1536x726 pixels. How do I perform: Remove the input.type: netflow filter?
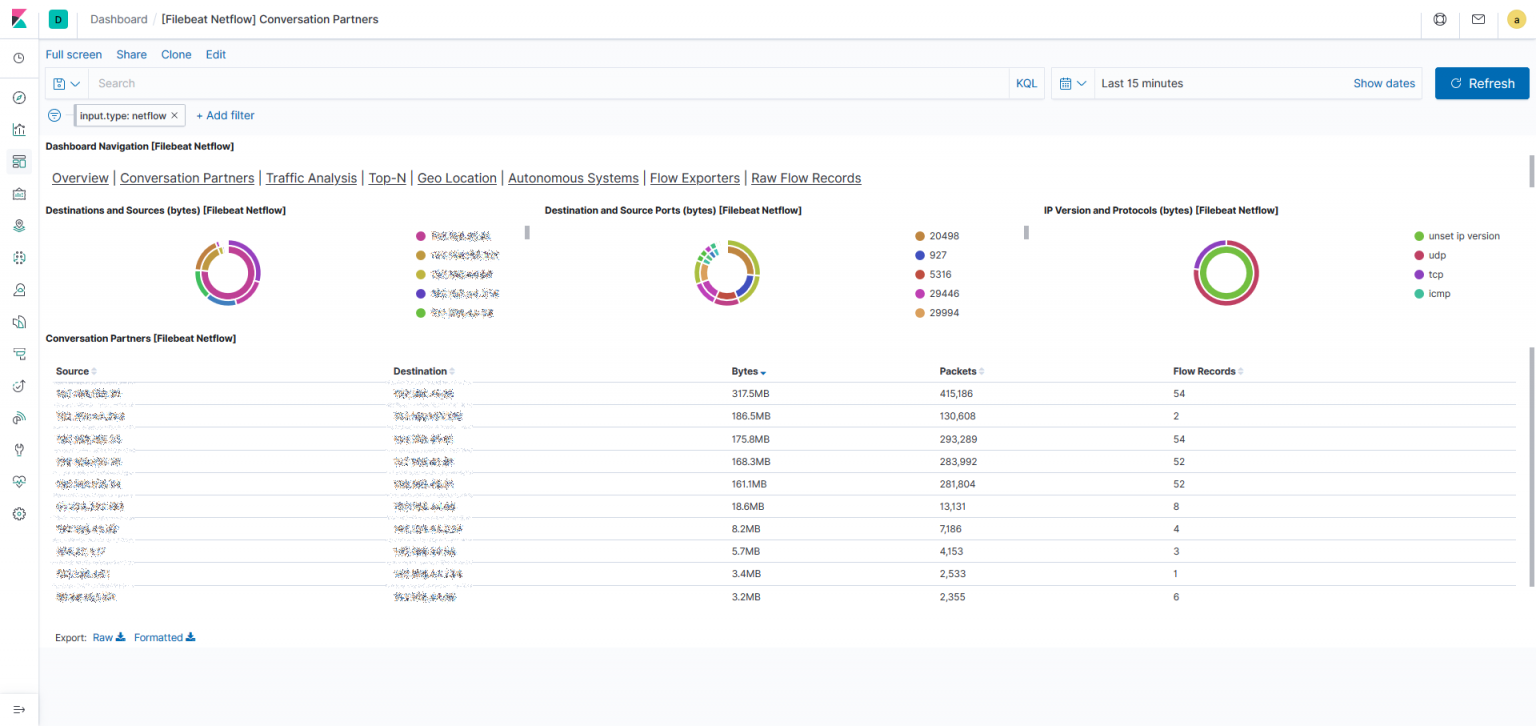pos(174,116)
